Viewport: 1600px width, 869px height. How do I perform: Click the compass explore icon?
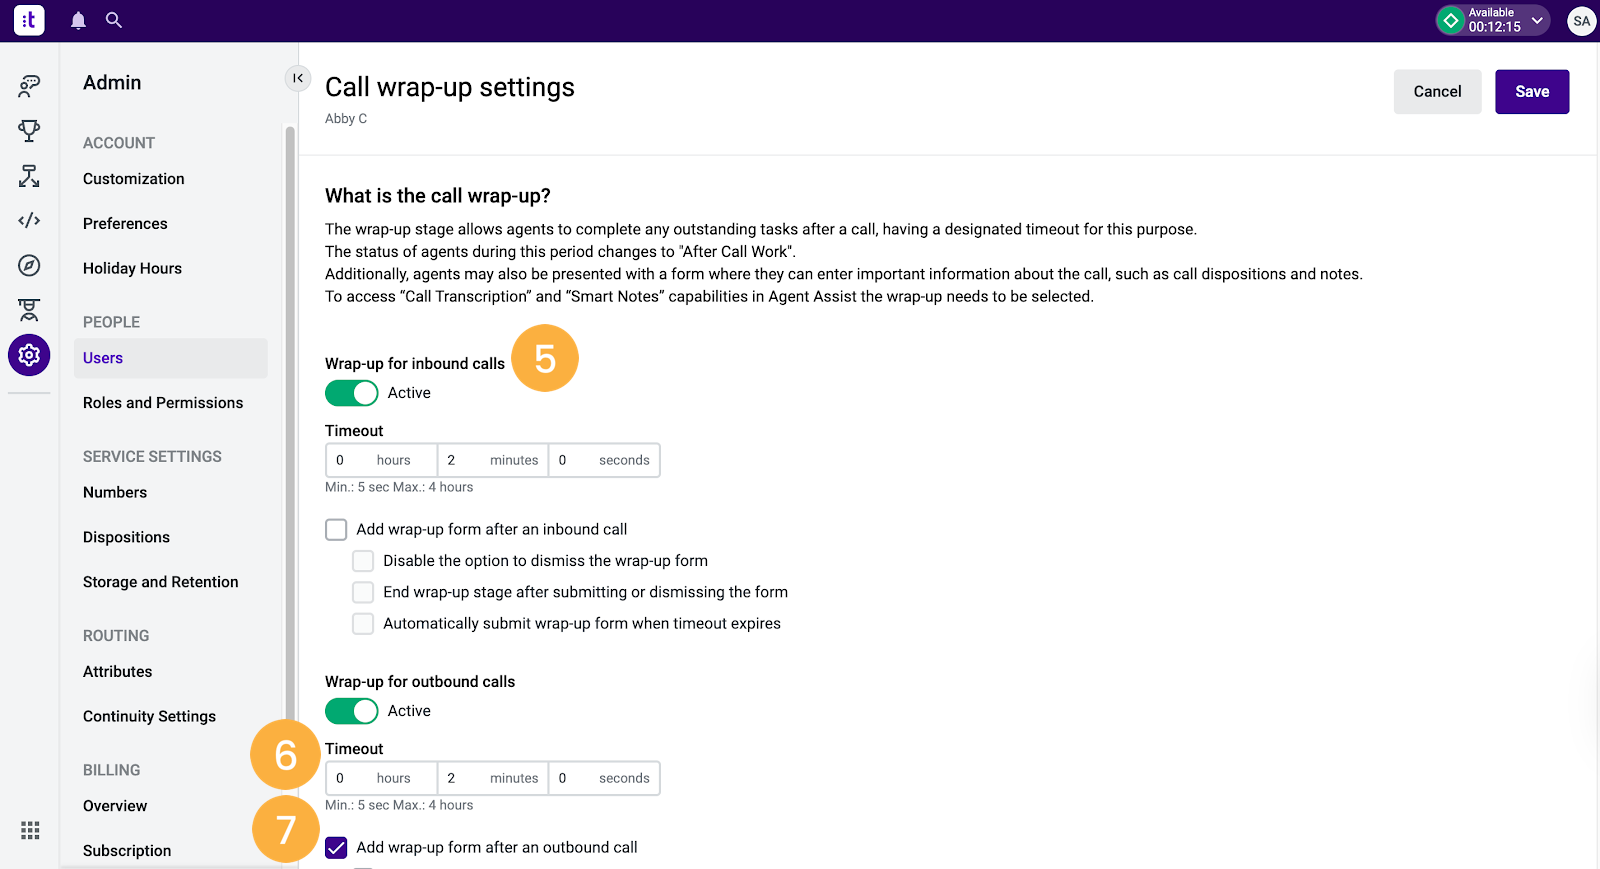(29, 265)
